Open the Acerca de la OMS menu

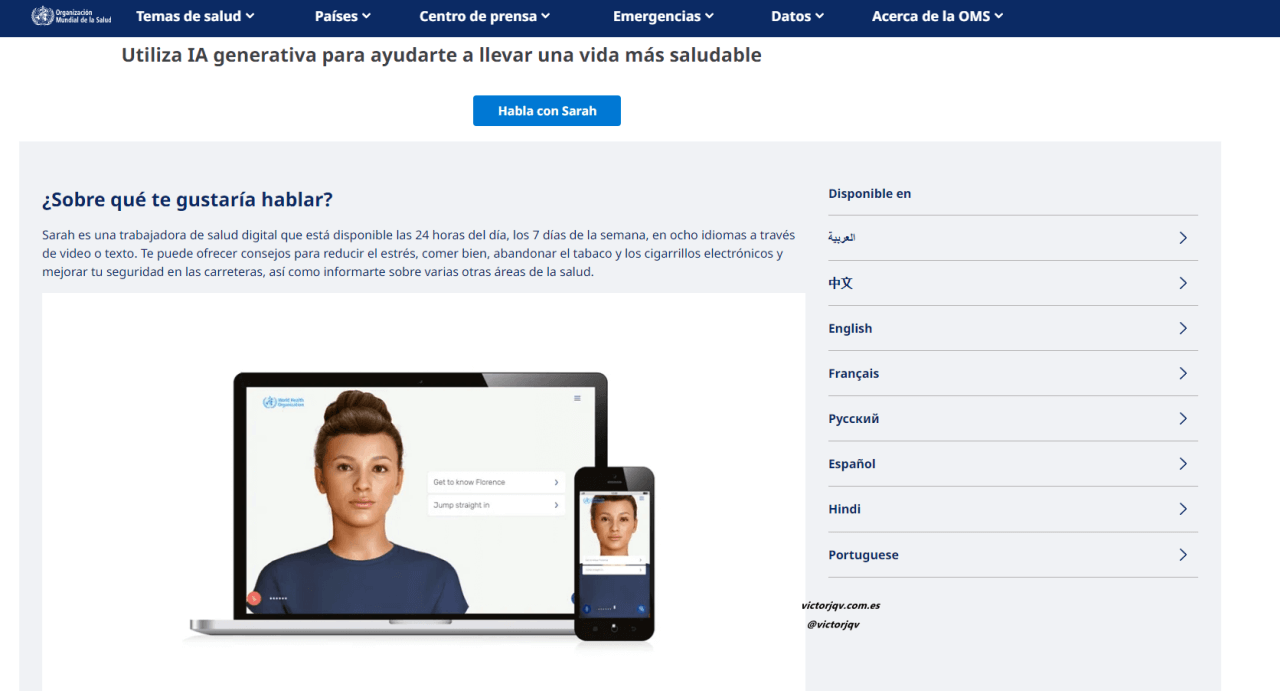click(937, 16)
